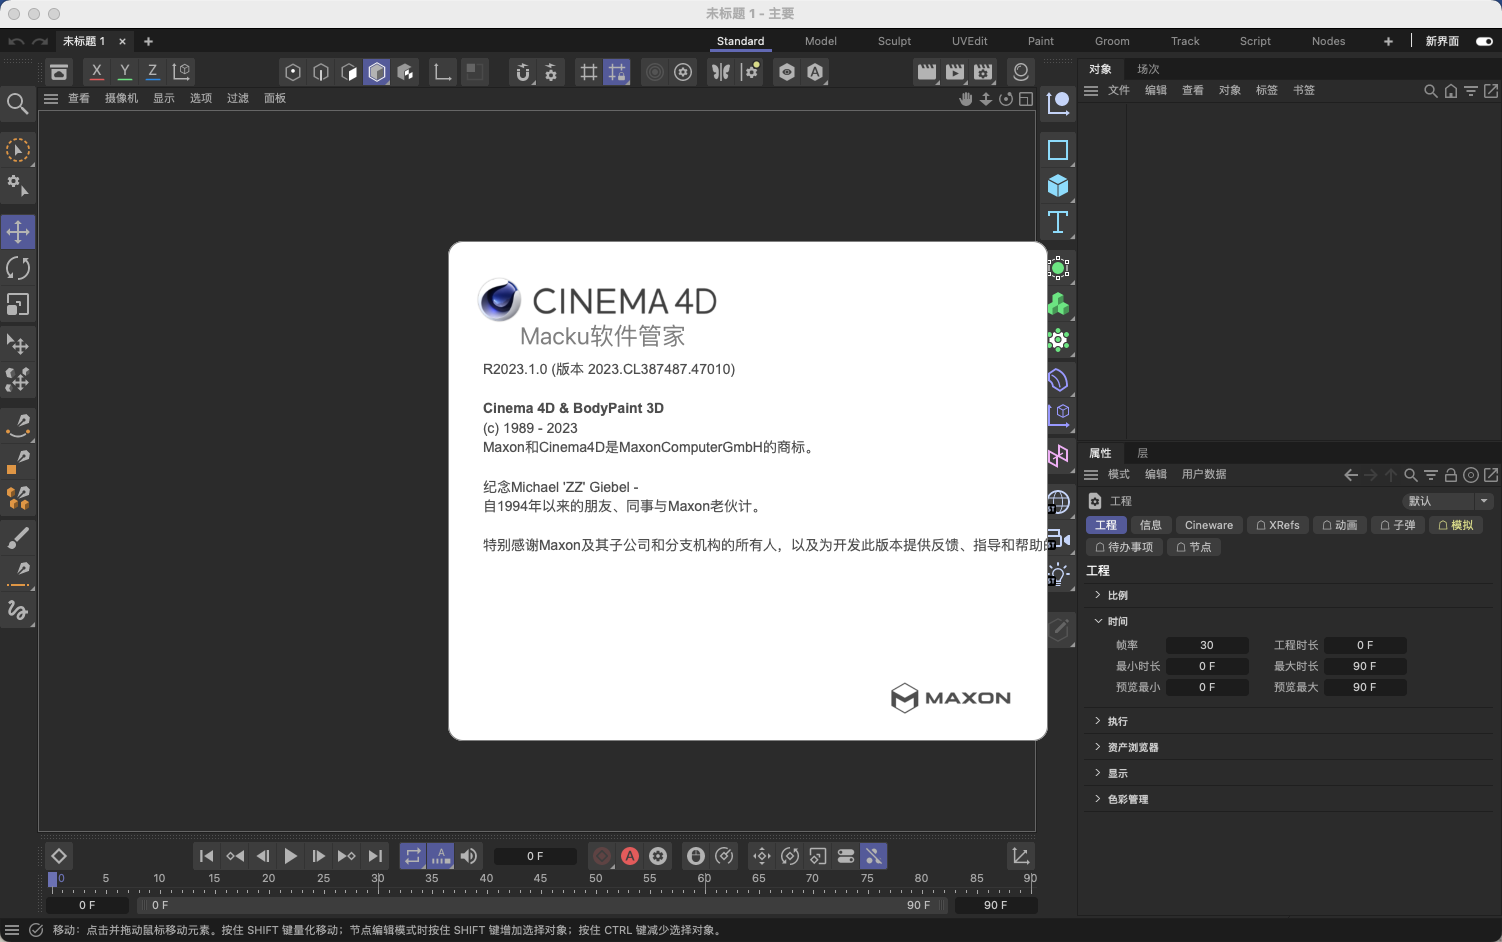Open the 场次 tab in object manager
Screen dimensions: 1502x942
tap(1148, 69)
